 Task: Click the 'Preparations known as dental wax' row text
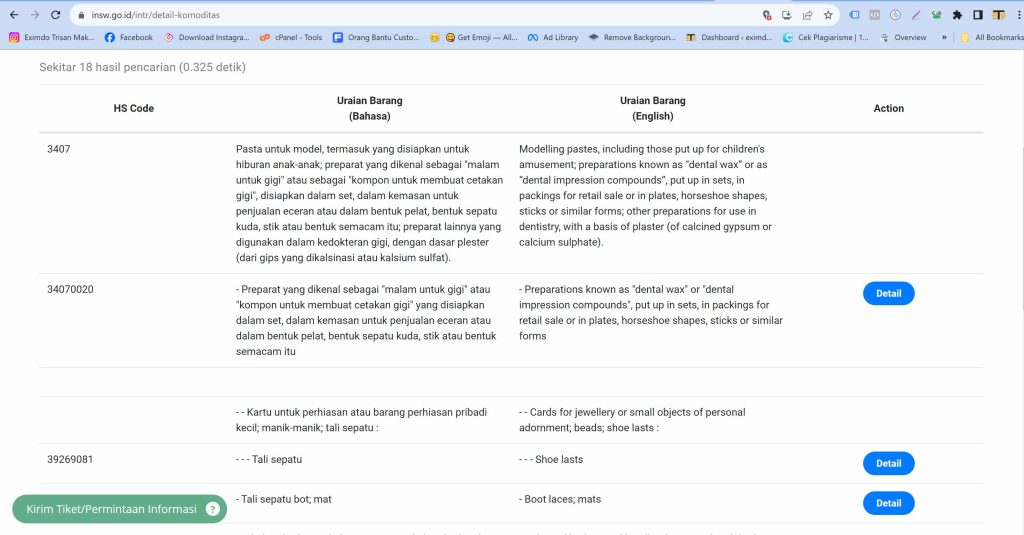coord(650,312)
